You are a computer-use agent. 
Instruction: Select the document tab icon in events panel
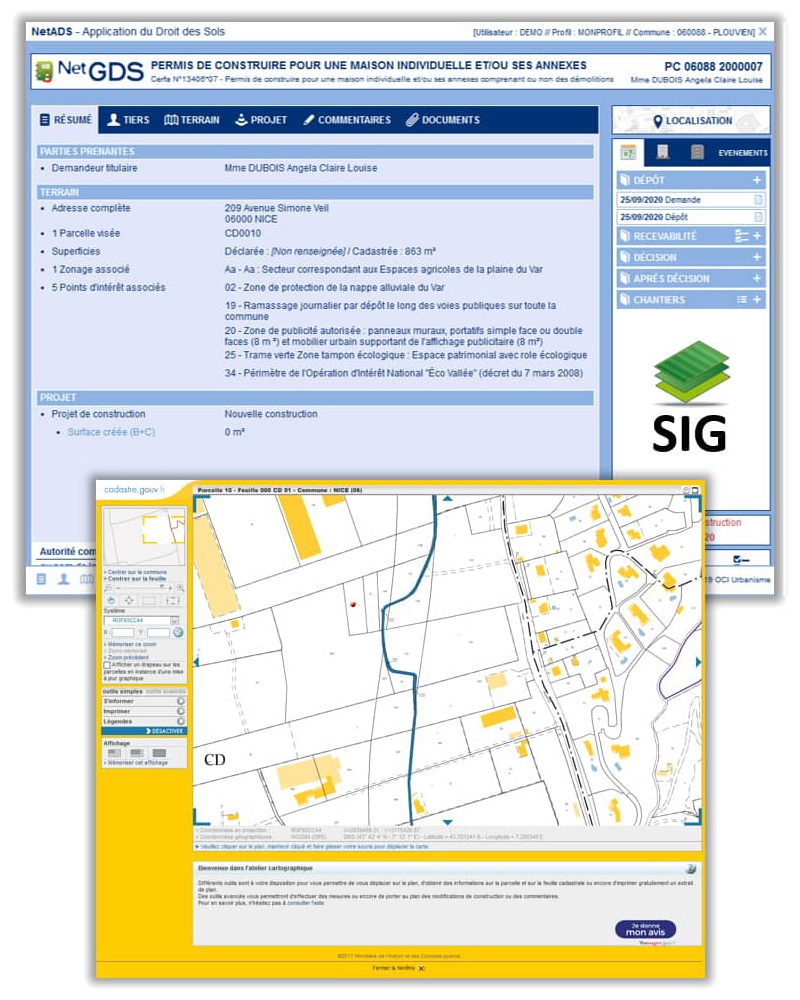coord(663,152)
